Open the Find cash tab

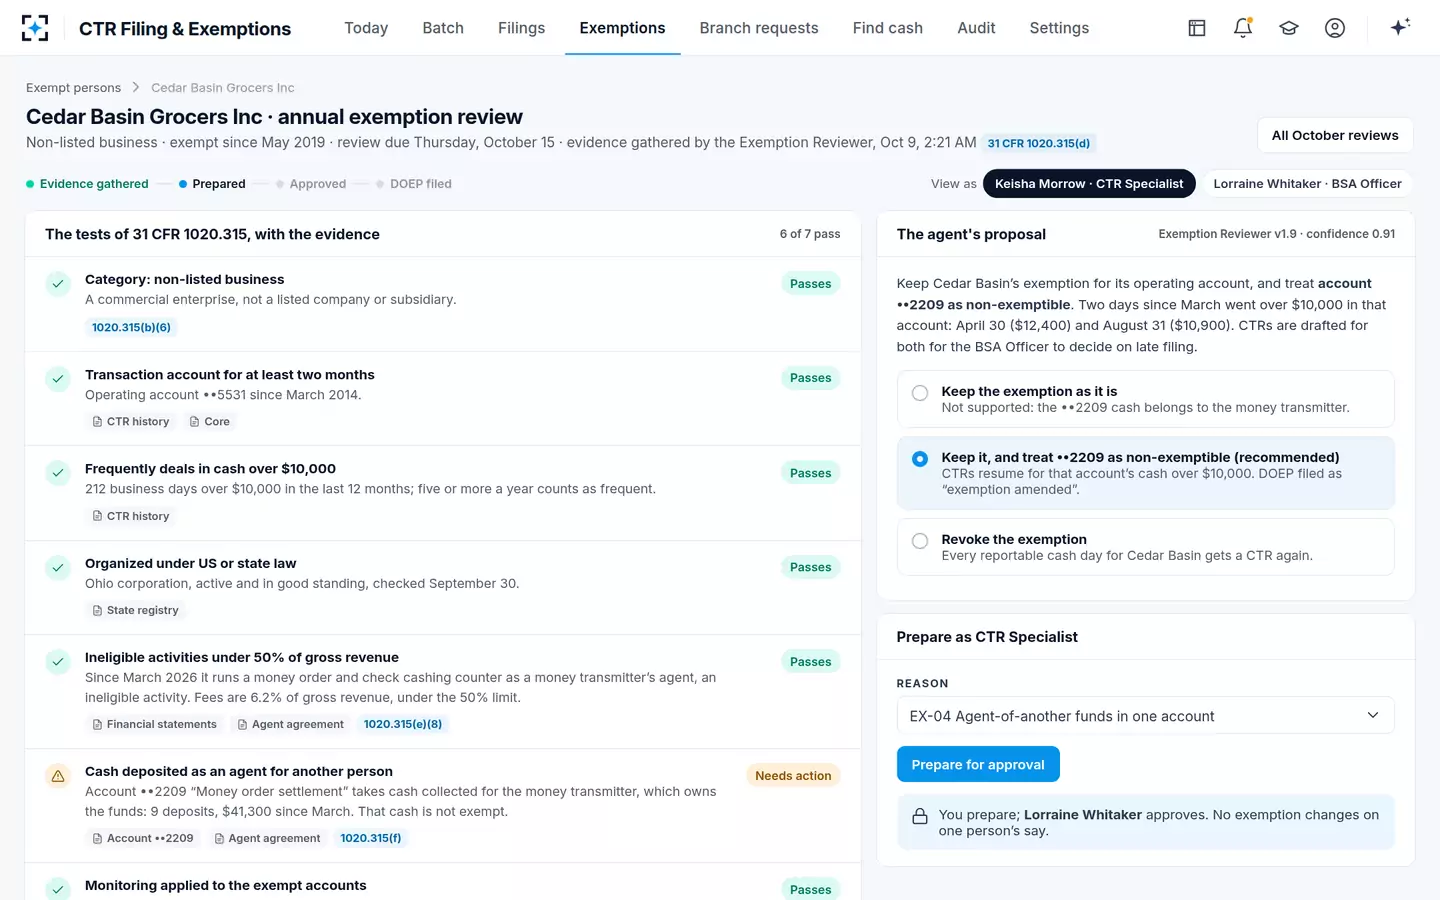click(888, 28)
